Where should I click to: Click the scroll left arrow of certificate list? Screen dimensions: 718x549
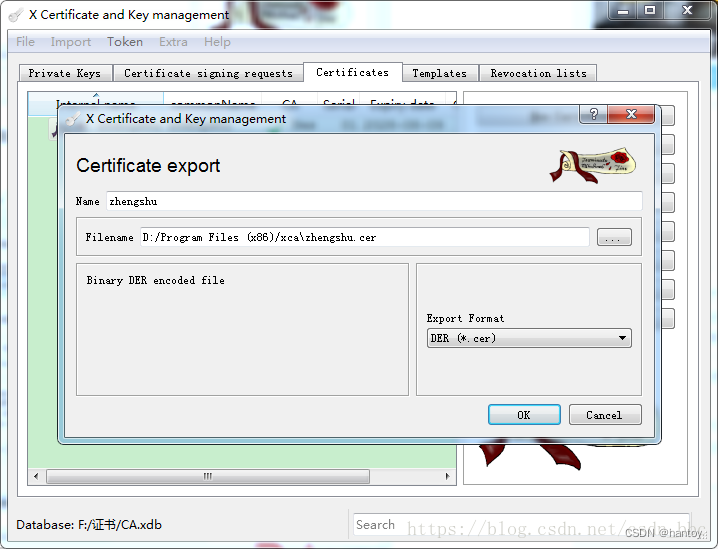[x=36, y=476]
